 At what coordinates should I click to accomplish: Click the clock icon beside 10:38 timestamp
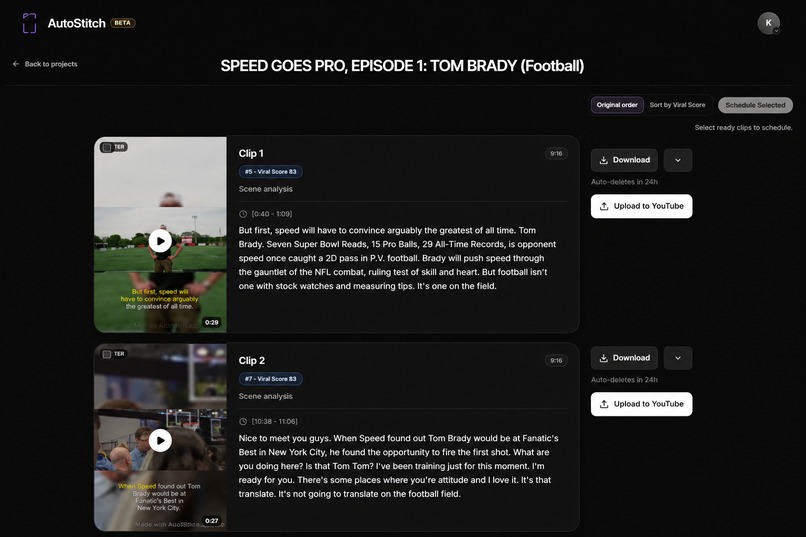(243, 421)
